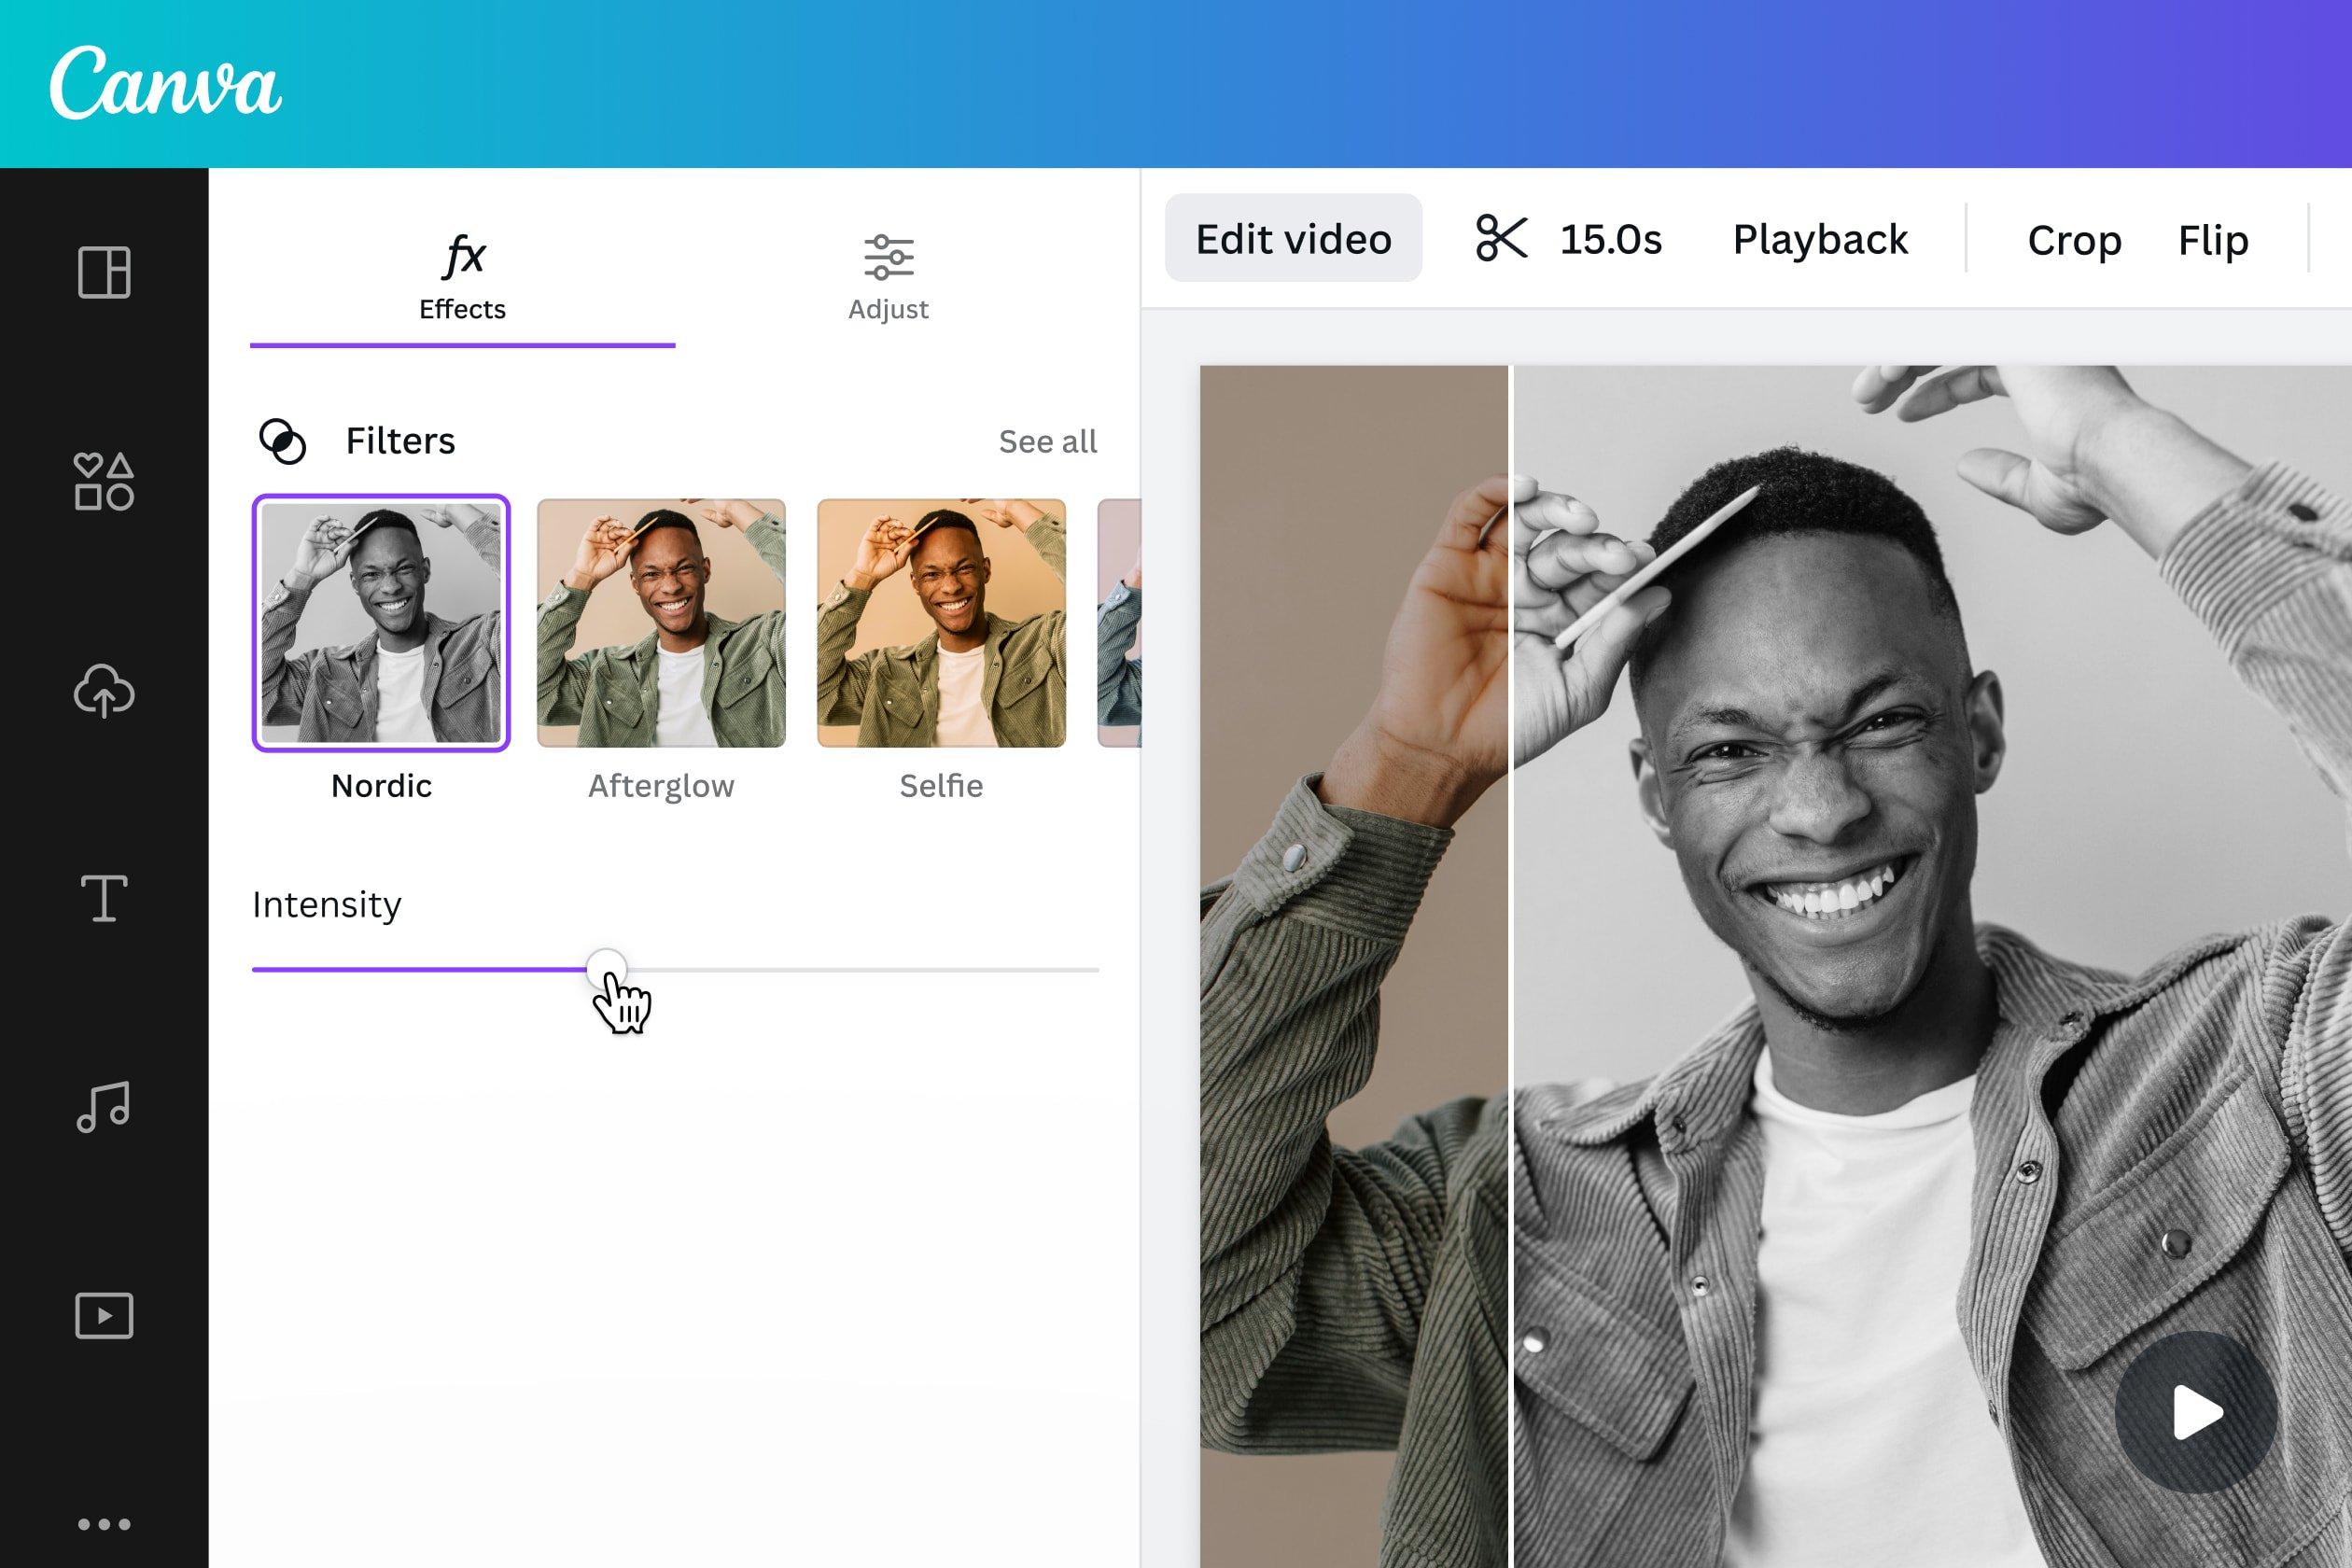Select the Selfie filter thumbnail

pyautogui.click(x=940, y=623)
